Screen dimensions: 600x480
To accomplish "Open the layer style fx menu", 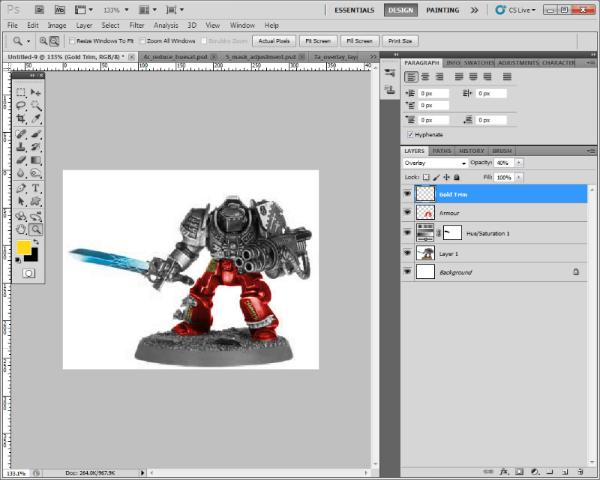I will point(506,470).
